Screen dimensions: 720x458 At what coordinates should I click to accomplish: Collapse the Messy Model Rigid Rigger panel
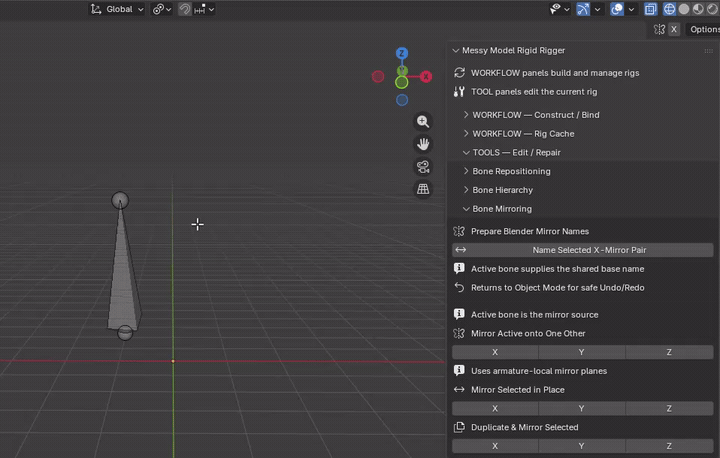click(x=456, y=51)
